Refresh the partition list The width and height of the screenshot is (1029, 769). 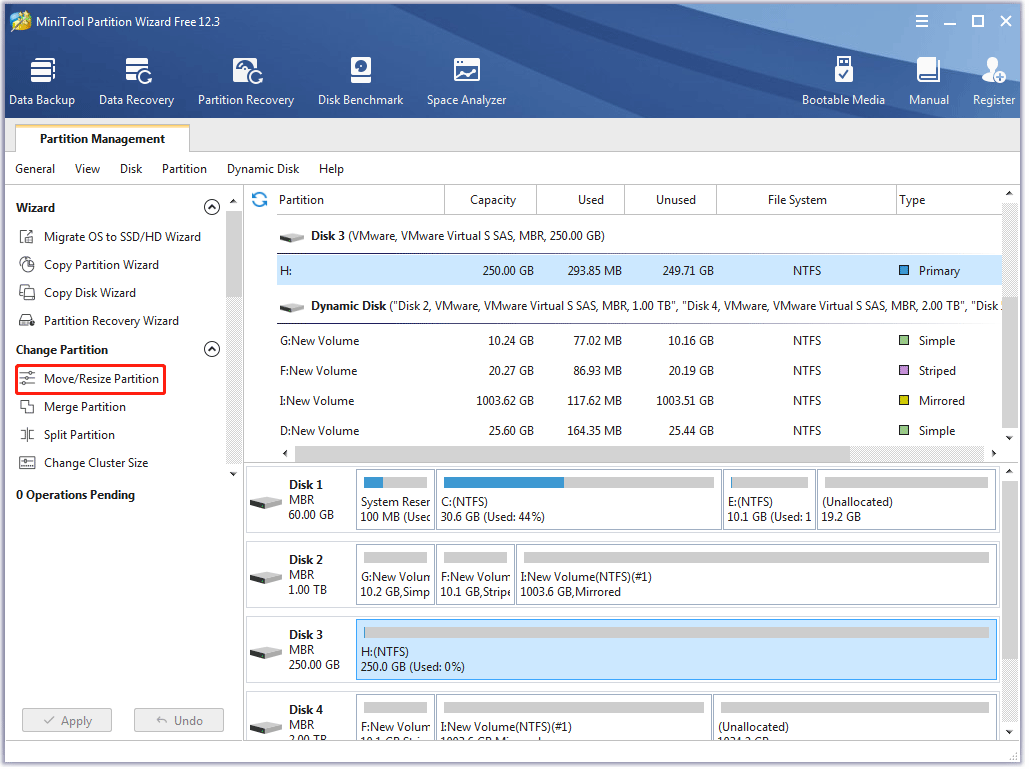[260, 200]
